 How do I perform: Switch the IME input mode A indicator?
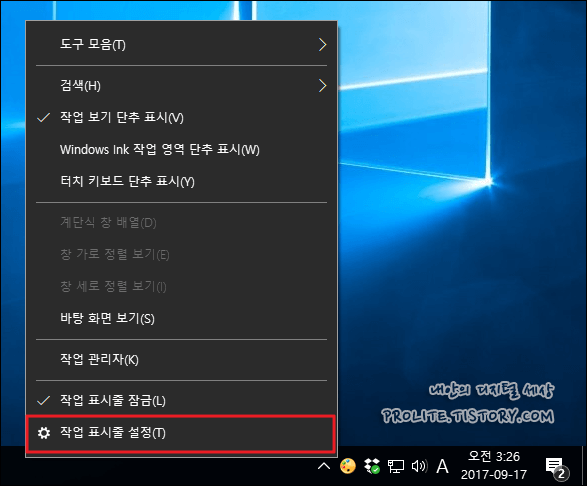442,467
